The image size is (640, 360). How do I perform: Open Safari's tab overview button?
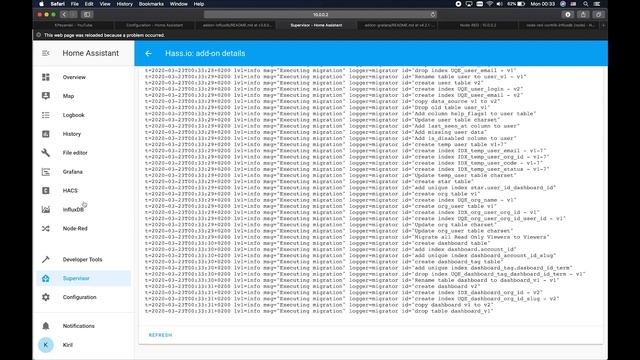coord(598,14)
